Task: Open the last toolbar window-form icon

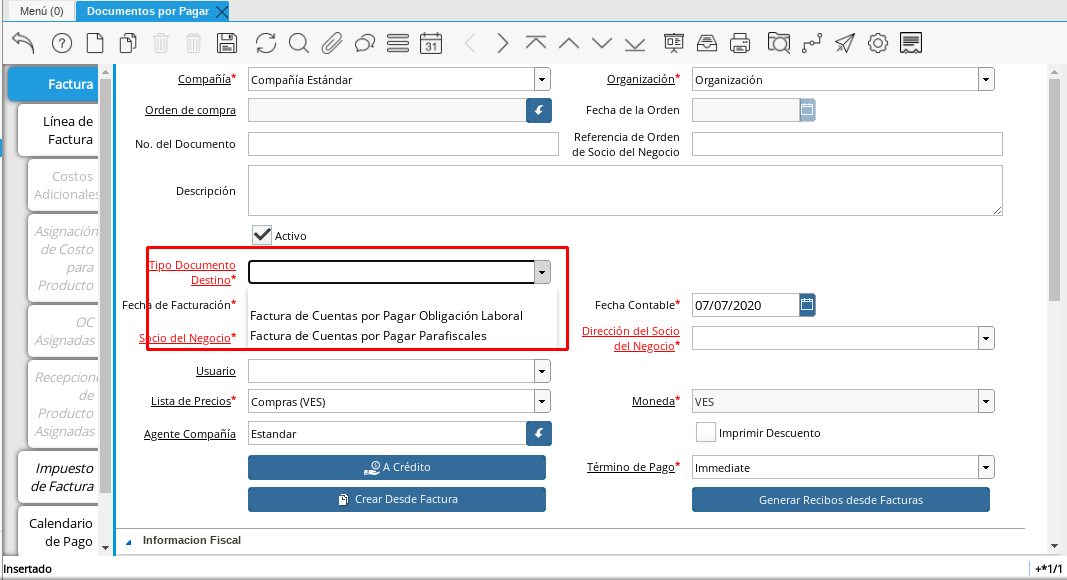Action: (910, 44)
